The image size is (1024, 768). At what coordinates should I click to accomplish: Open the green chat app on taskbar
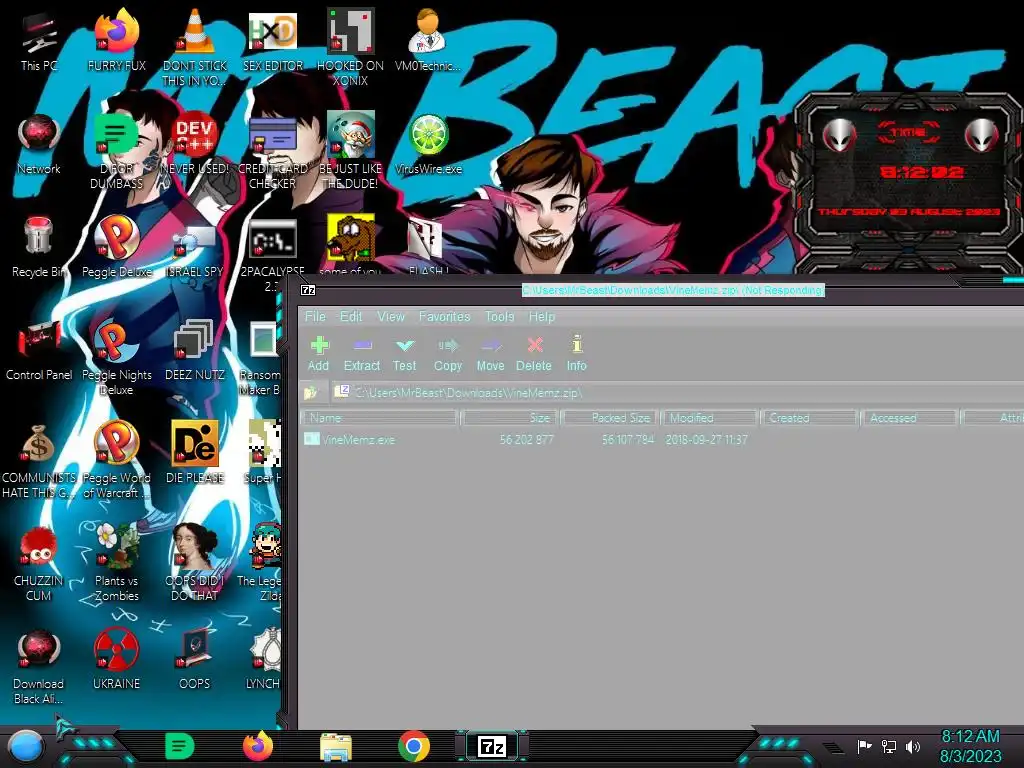tap(180, 746)
